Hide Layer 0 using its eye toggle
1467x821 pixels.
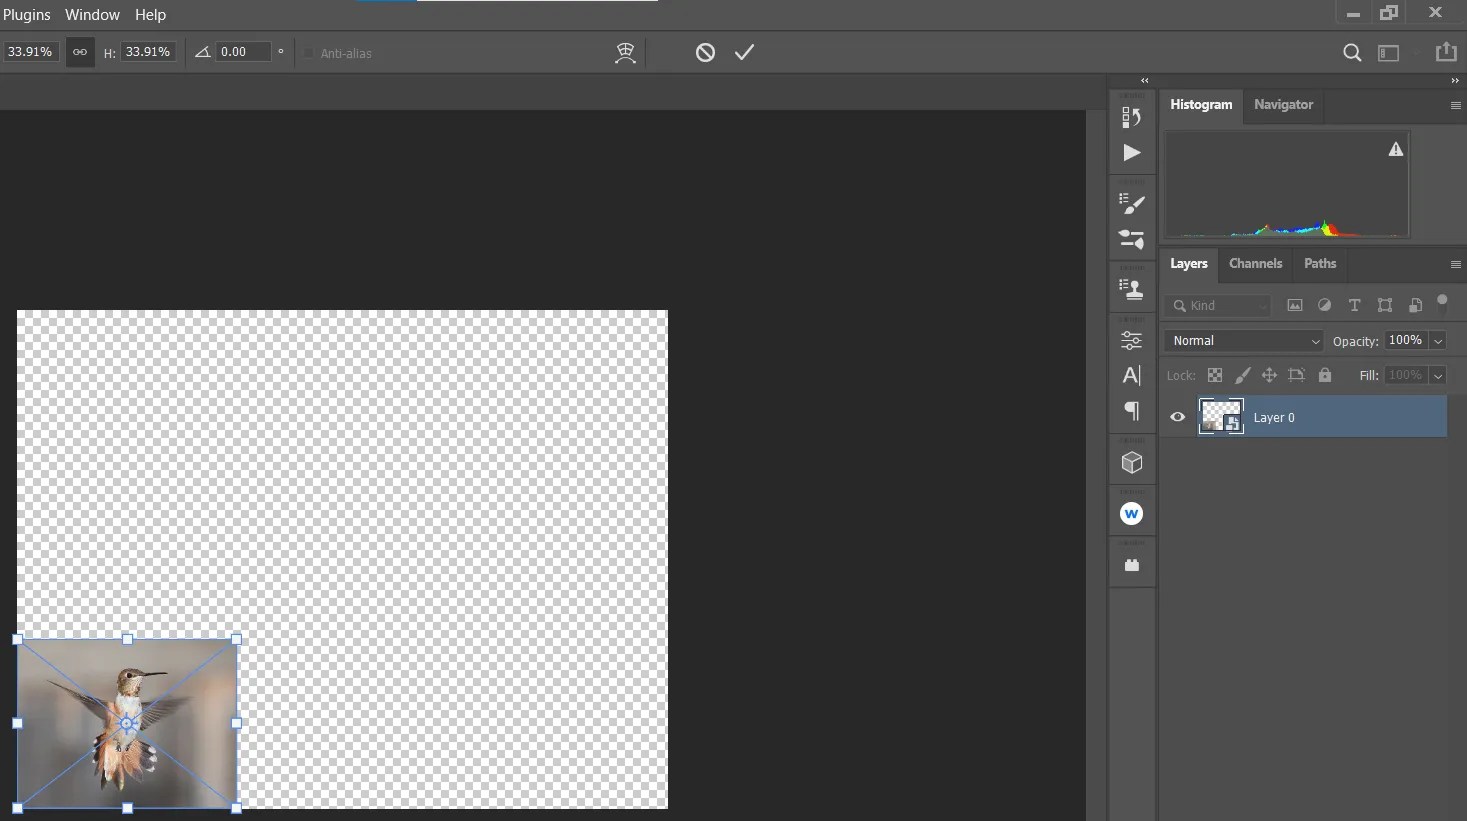1177,416
